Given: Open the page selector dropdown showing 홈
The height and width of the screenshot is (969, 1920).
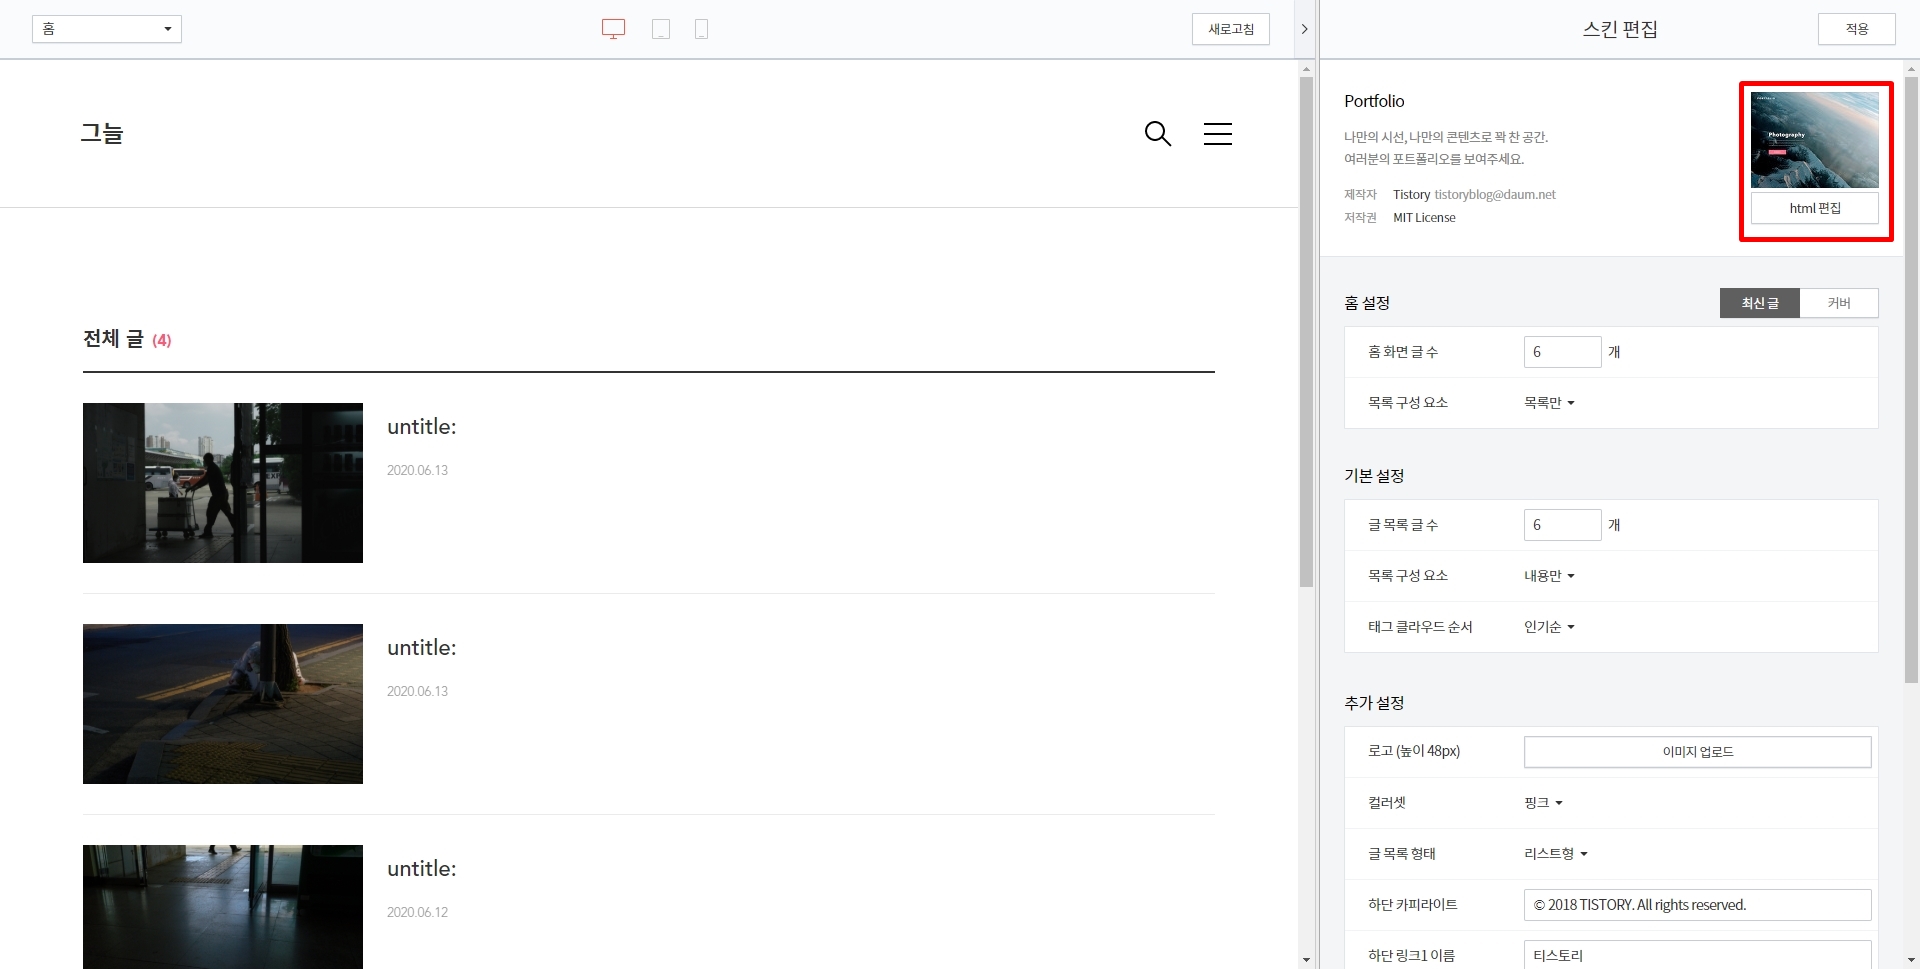Looking at the screenshot, I should click(107, 29).
